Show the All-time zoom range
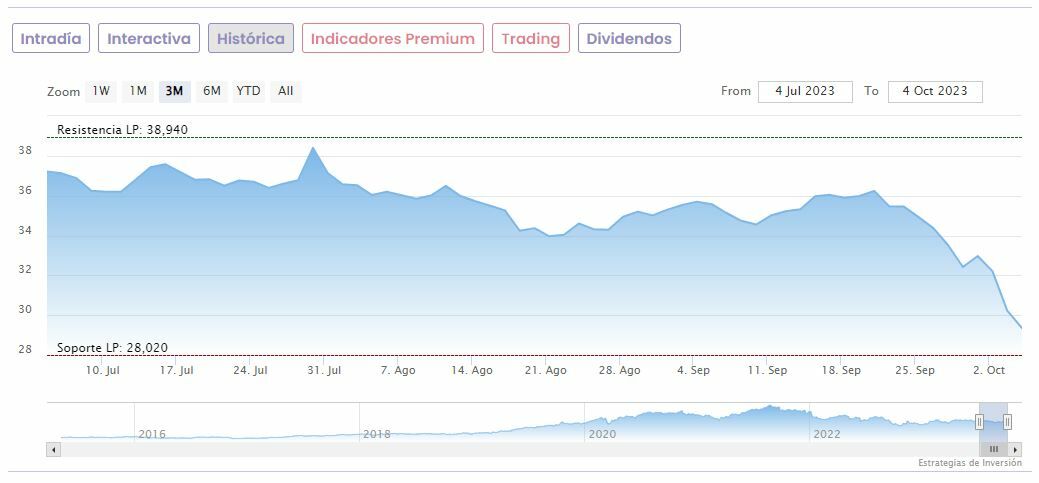Viewport: 1039px width, 483px height. point(286,91)
